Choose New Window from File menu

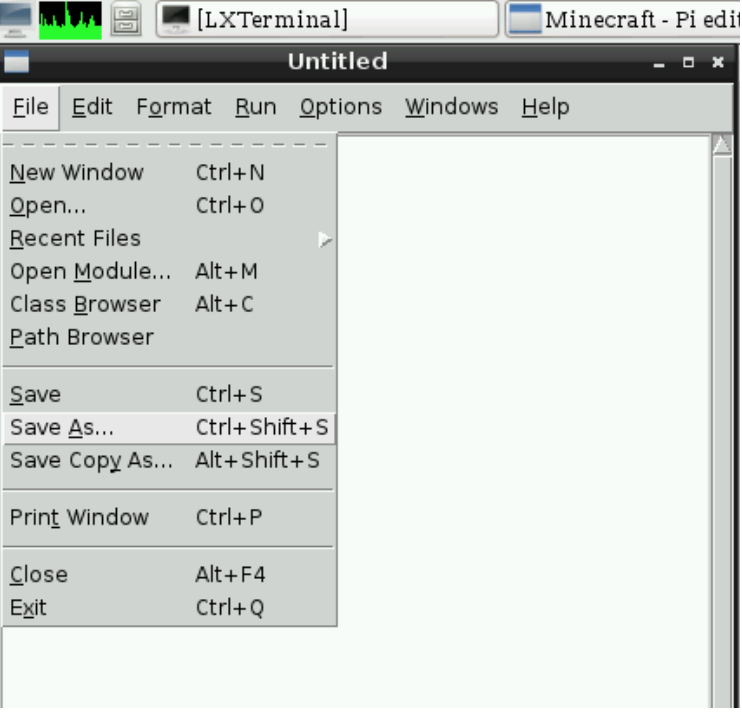(169, 173)
